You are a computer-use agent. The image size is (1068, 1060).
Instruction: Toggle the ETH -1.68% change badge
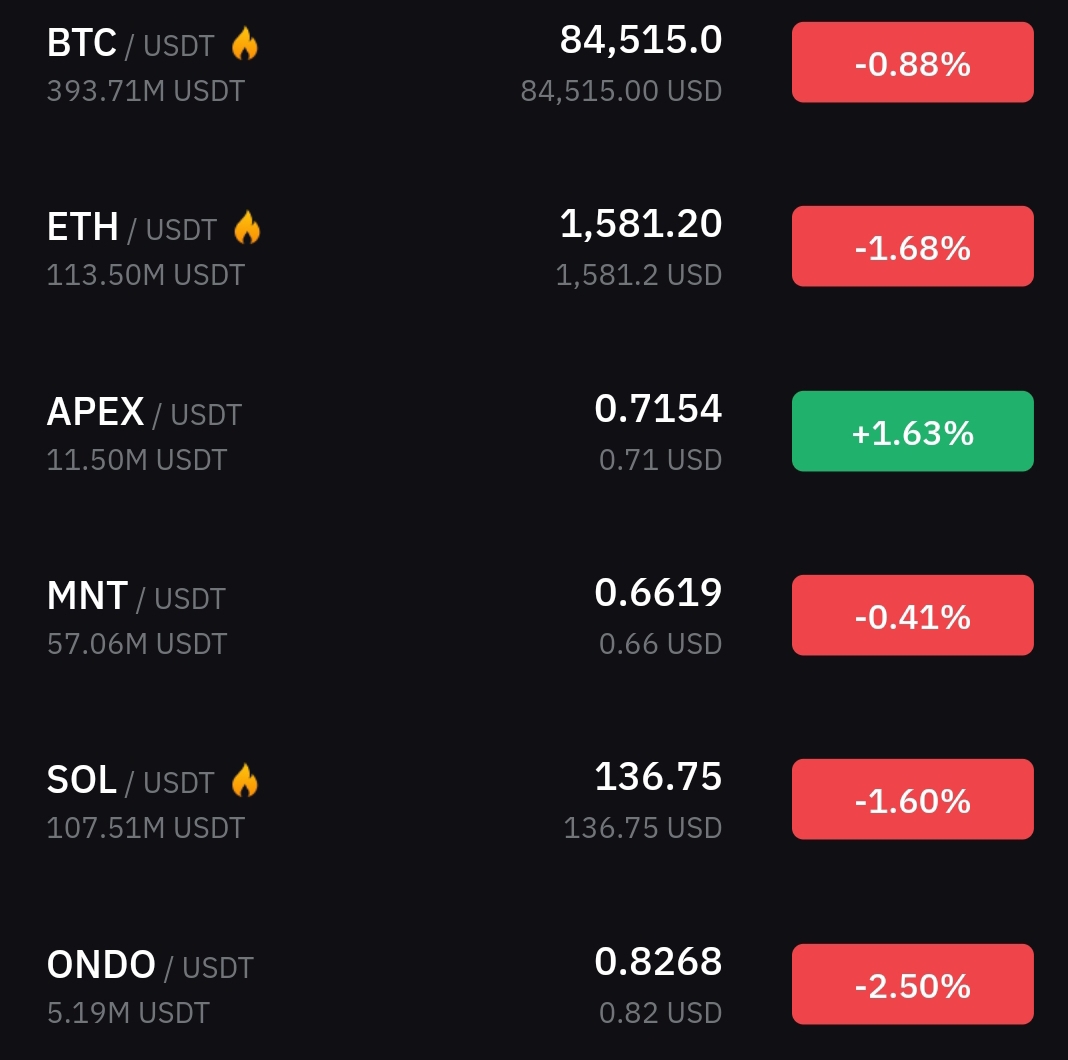912,247
